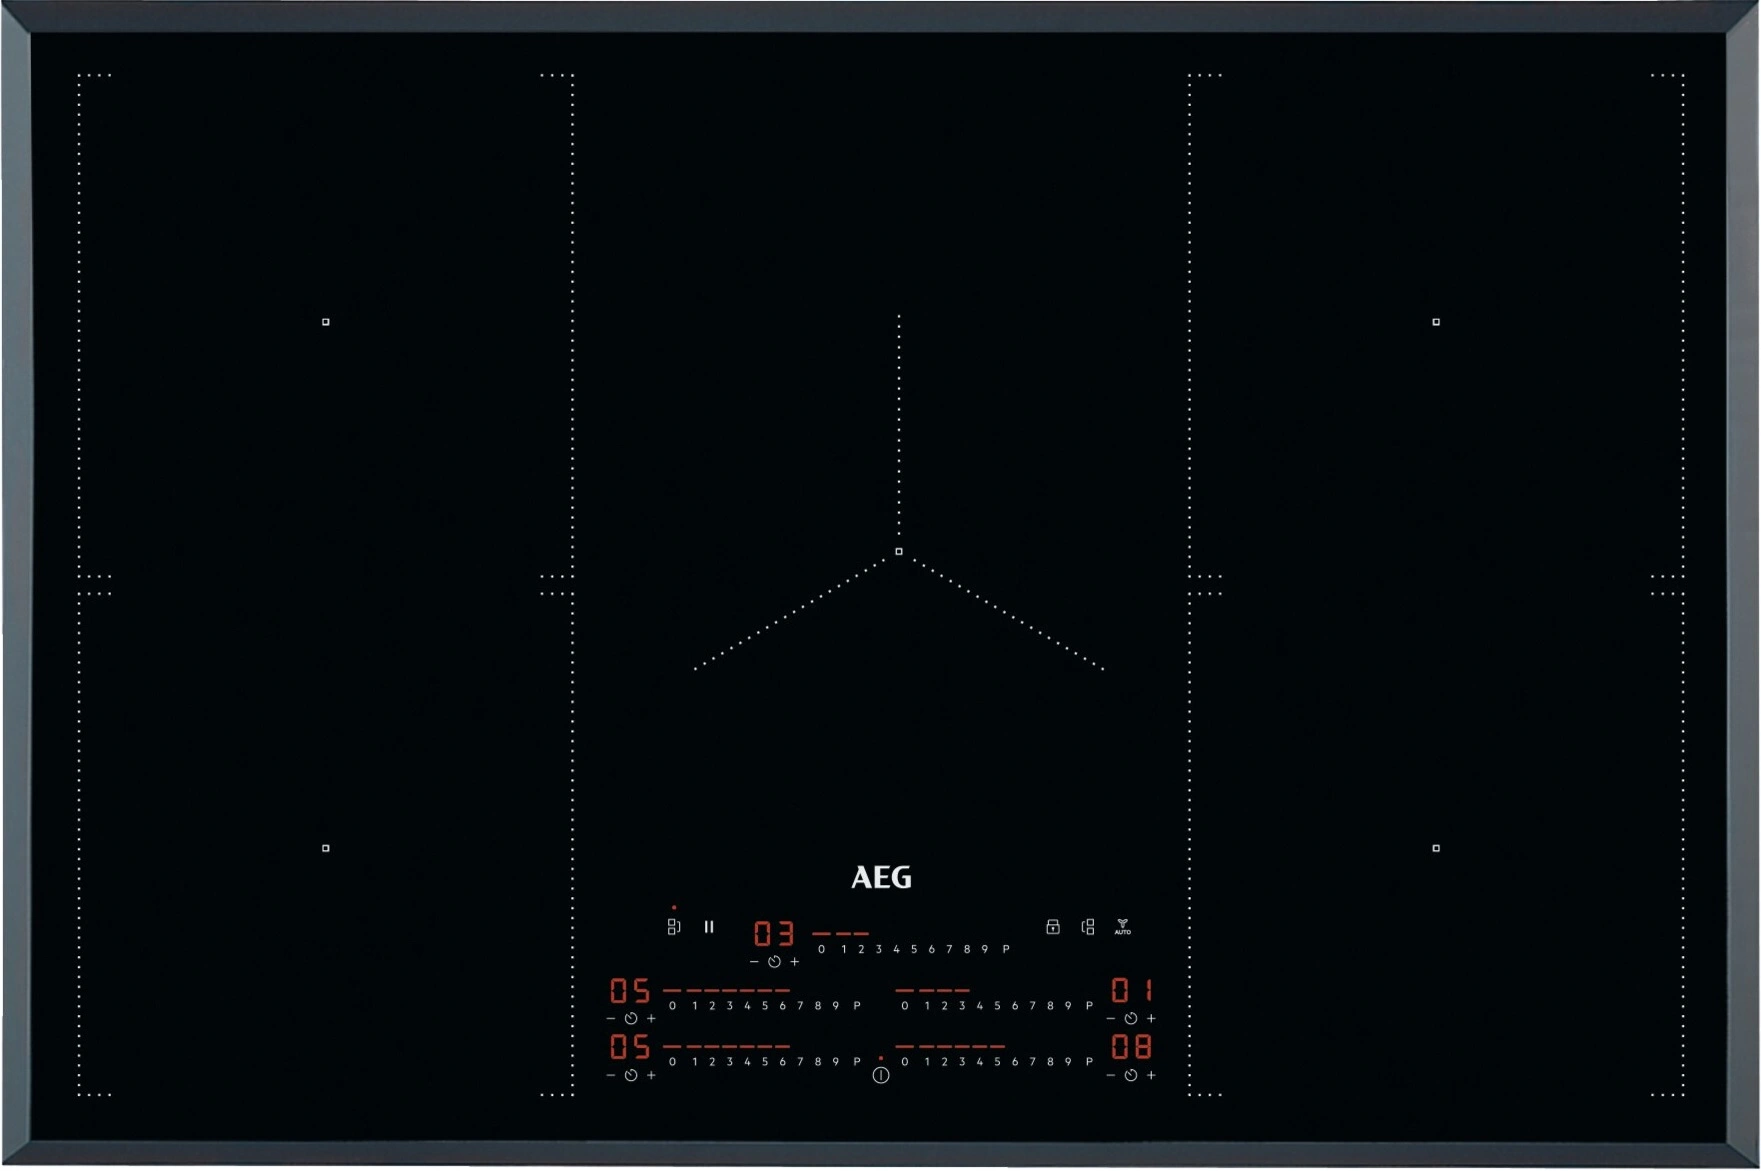The width and height of the screenshot is (1761, 1171).
Task: Set upper-left 05 zone slider to level 9
Action: click(x=835, y=1006)
